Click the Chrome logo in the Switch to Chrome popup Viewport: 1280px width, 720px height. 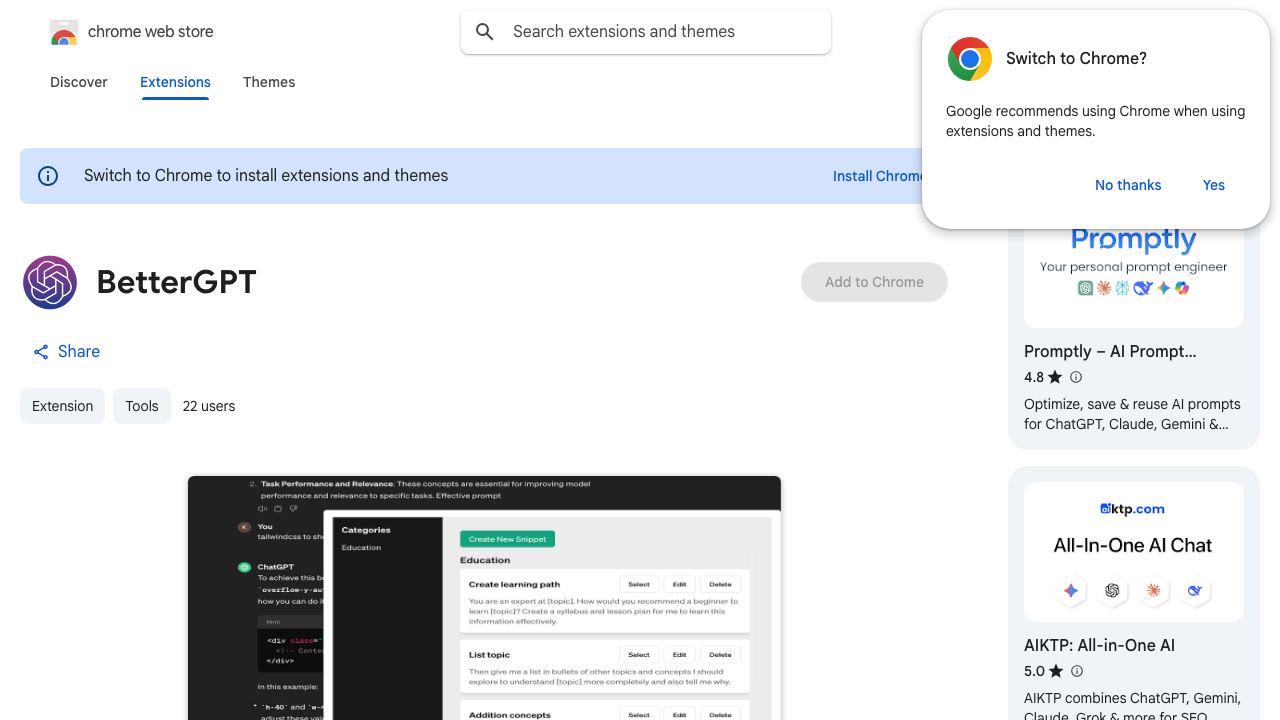tap(969, 59)
